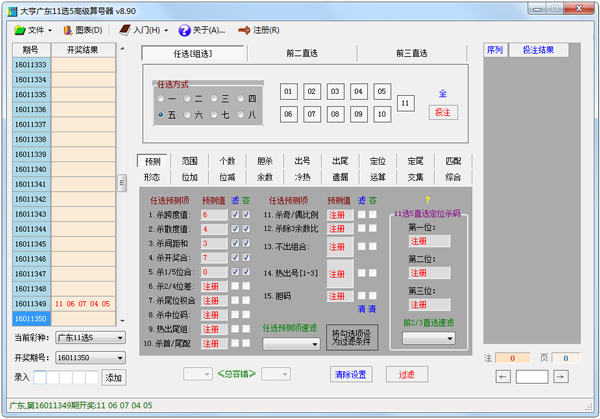Click page number field between arrows
The width and height of the screenshot is (600, 419).
click(x=532, y=377)
